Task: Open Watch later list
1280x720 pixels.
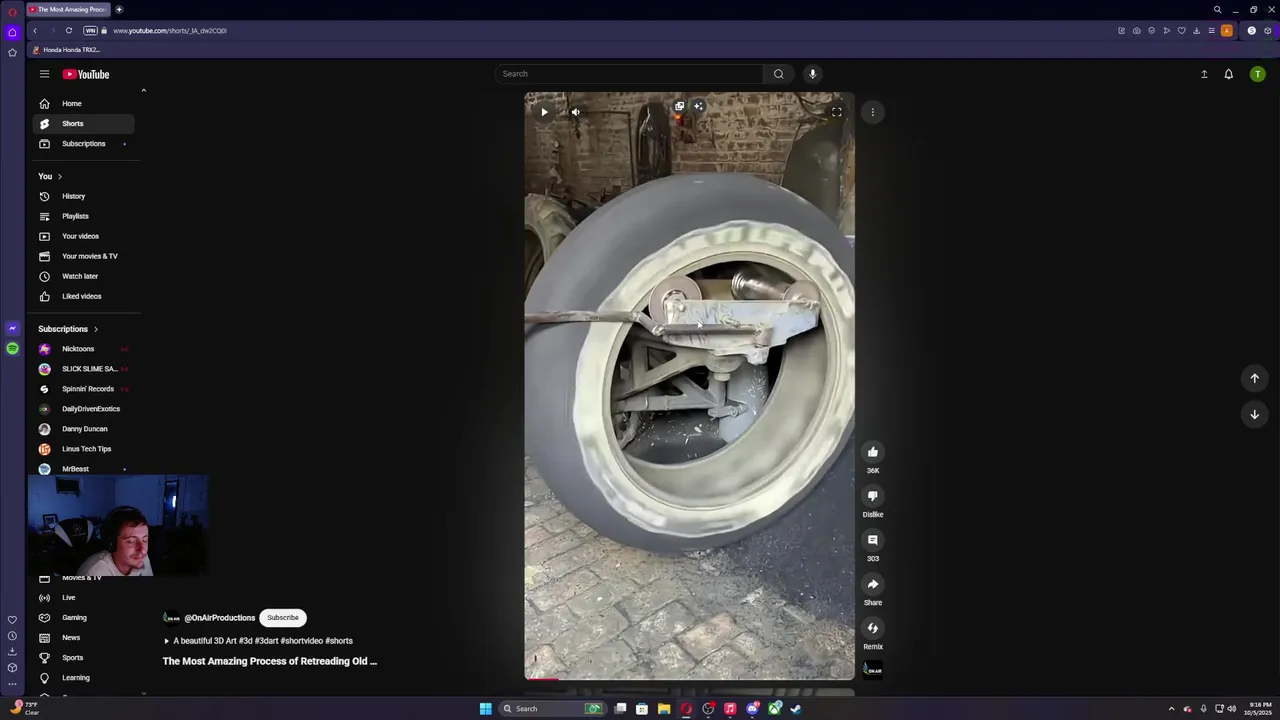Action: pos(84,276)
